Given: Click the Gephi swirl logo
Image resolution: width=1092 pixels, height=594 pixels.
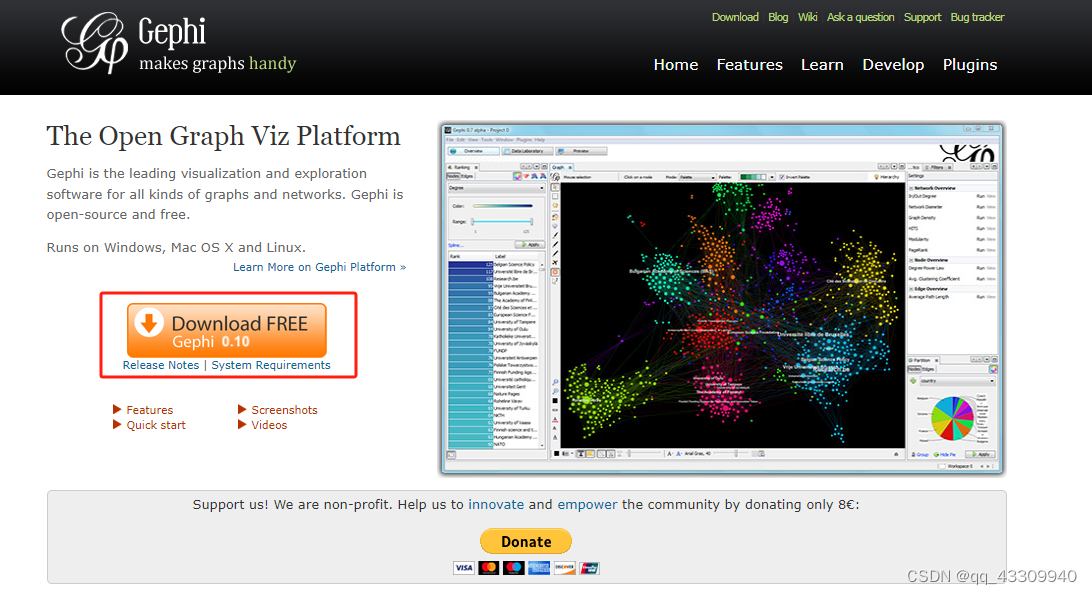Looking at the screenshot, I should (95, 42).
